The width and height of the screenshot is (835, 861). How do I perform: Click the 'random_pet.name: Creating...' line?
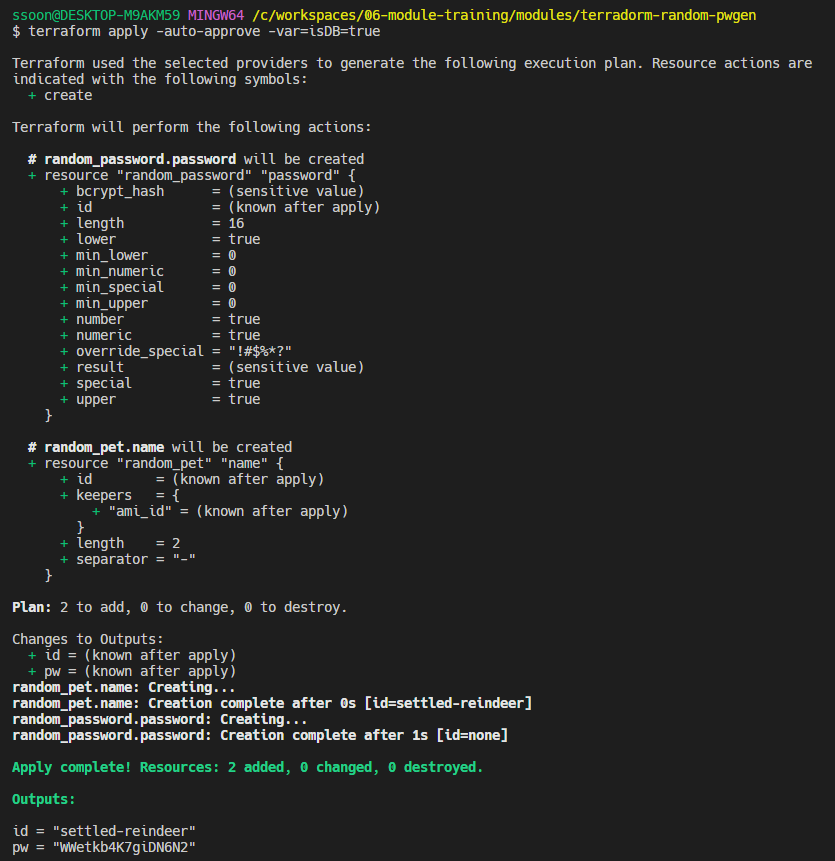pyautogui.click(x=124, y=687)
